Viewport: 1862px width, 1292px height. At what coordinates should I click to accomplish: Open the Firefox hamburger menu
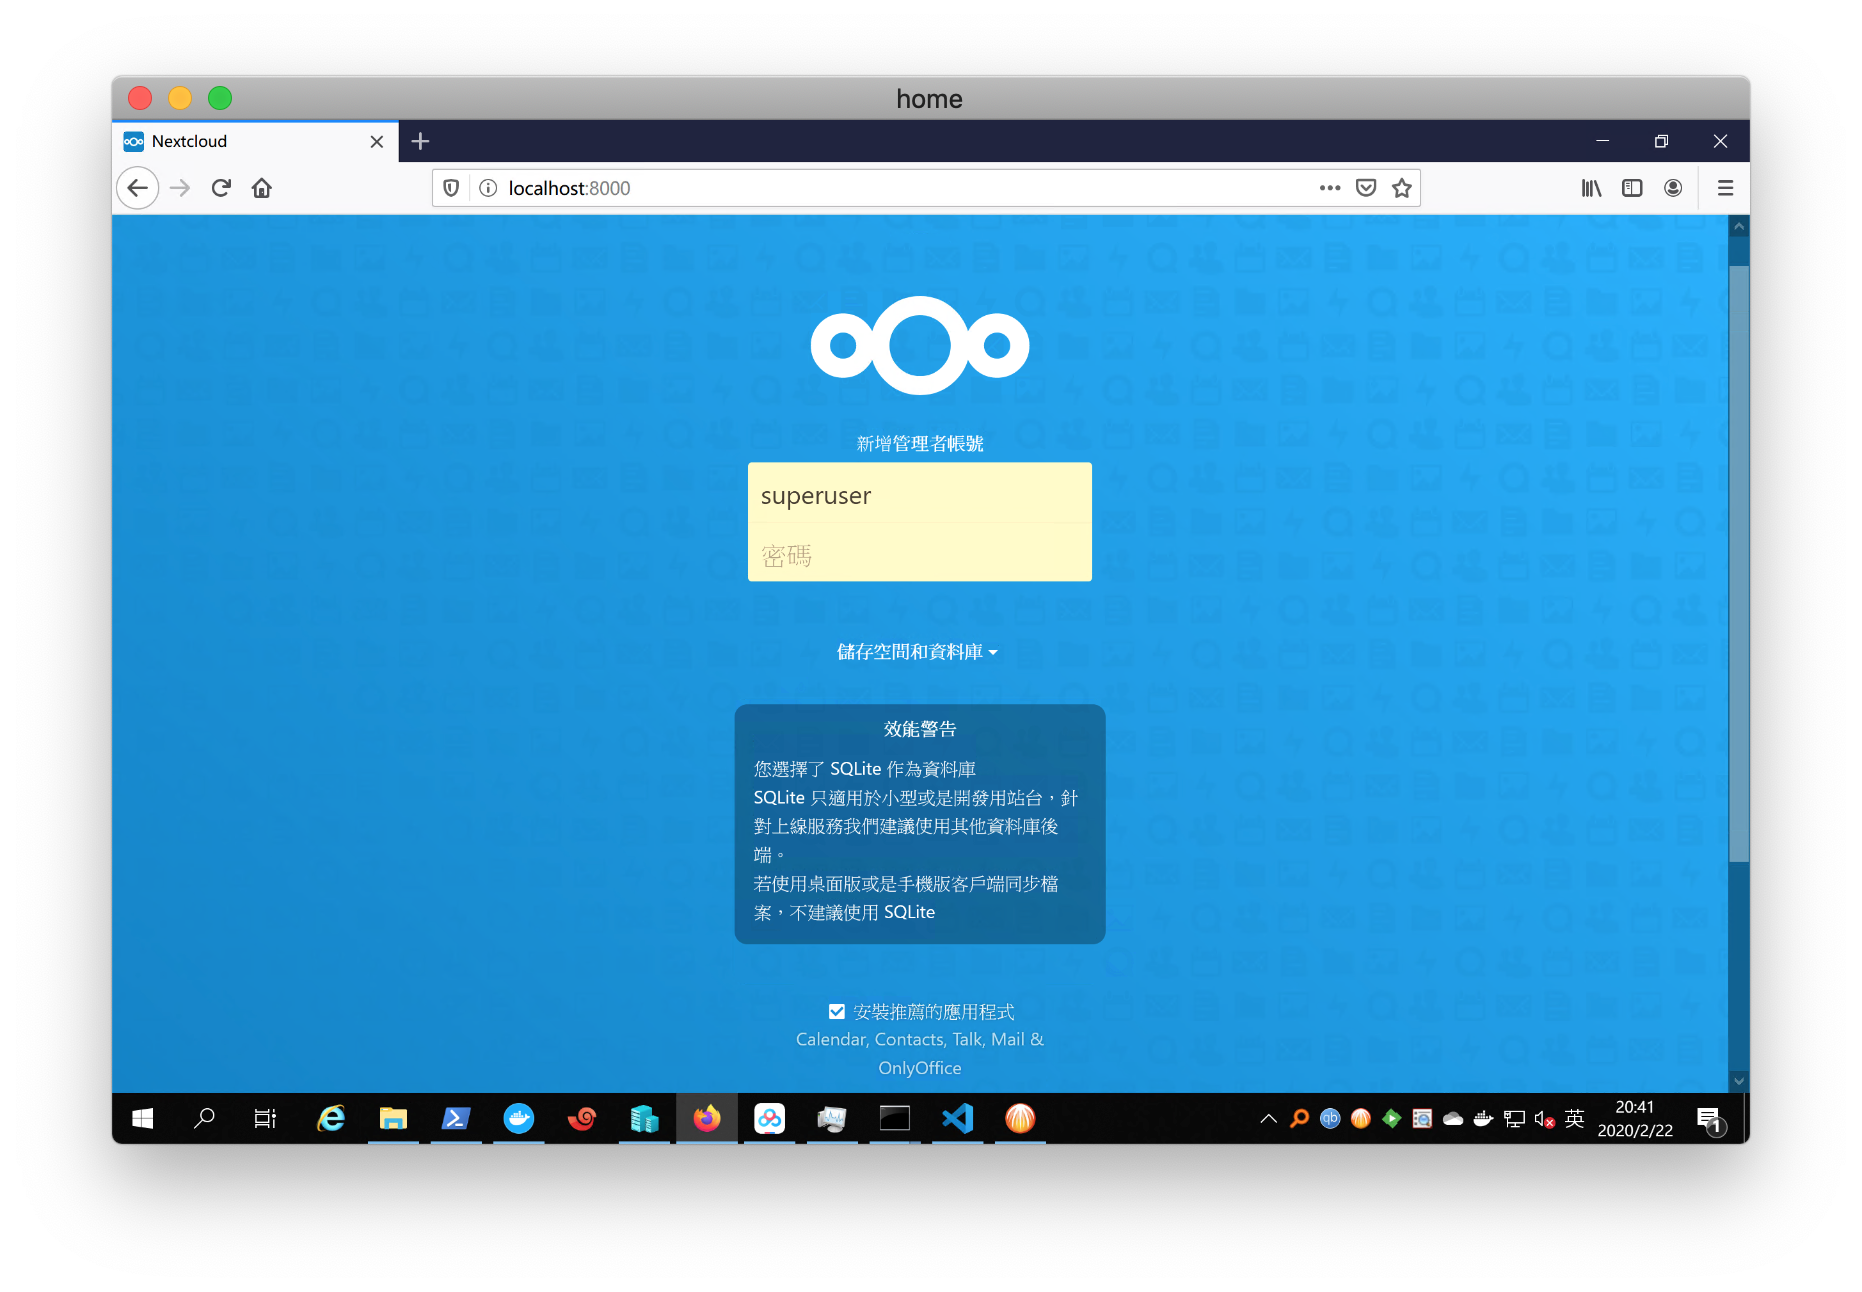coord(1725,188)
